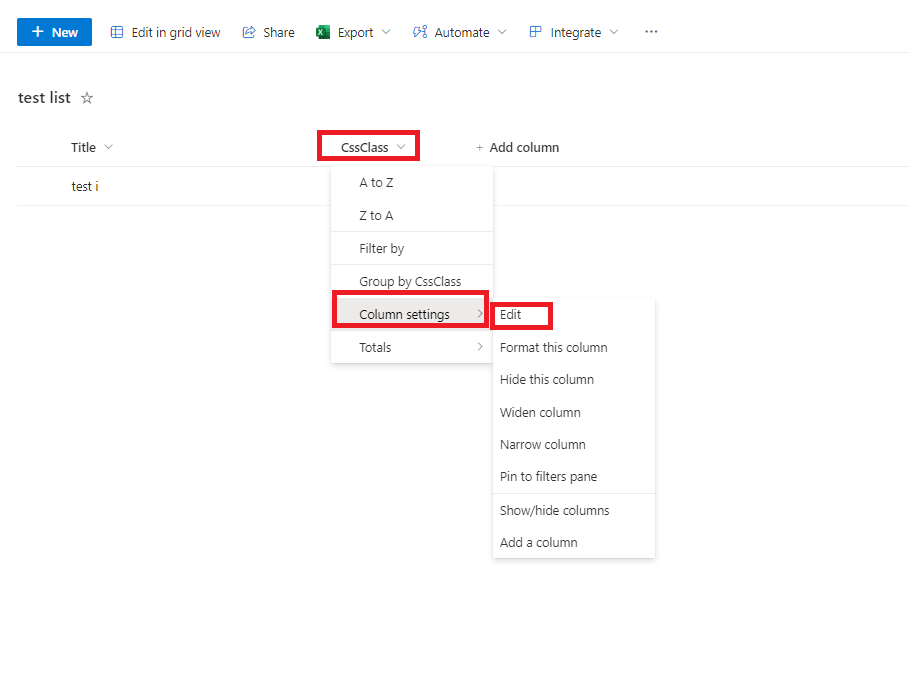Select Group by CssClass
The width and height of the screenshot is (909, 678).
412,282
